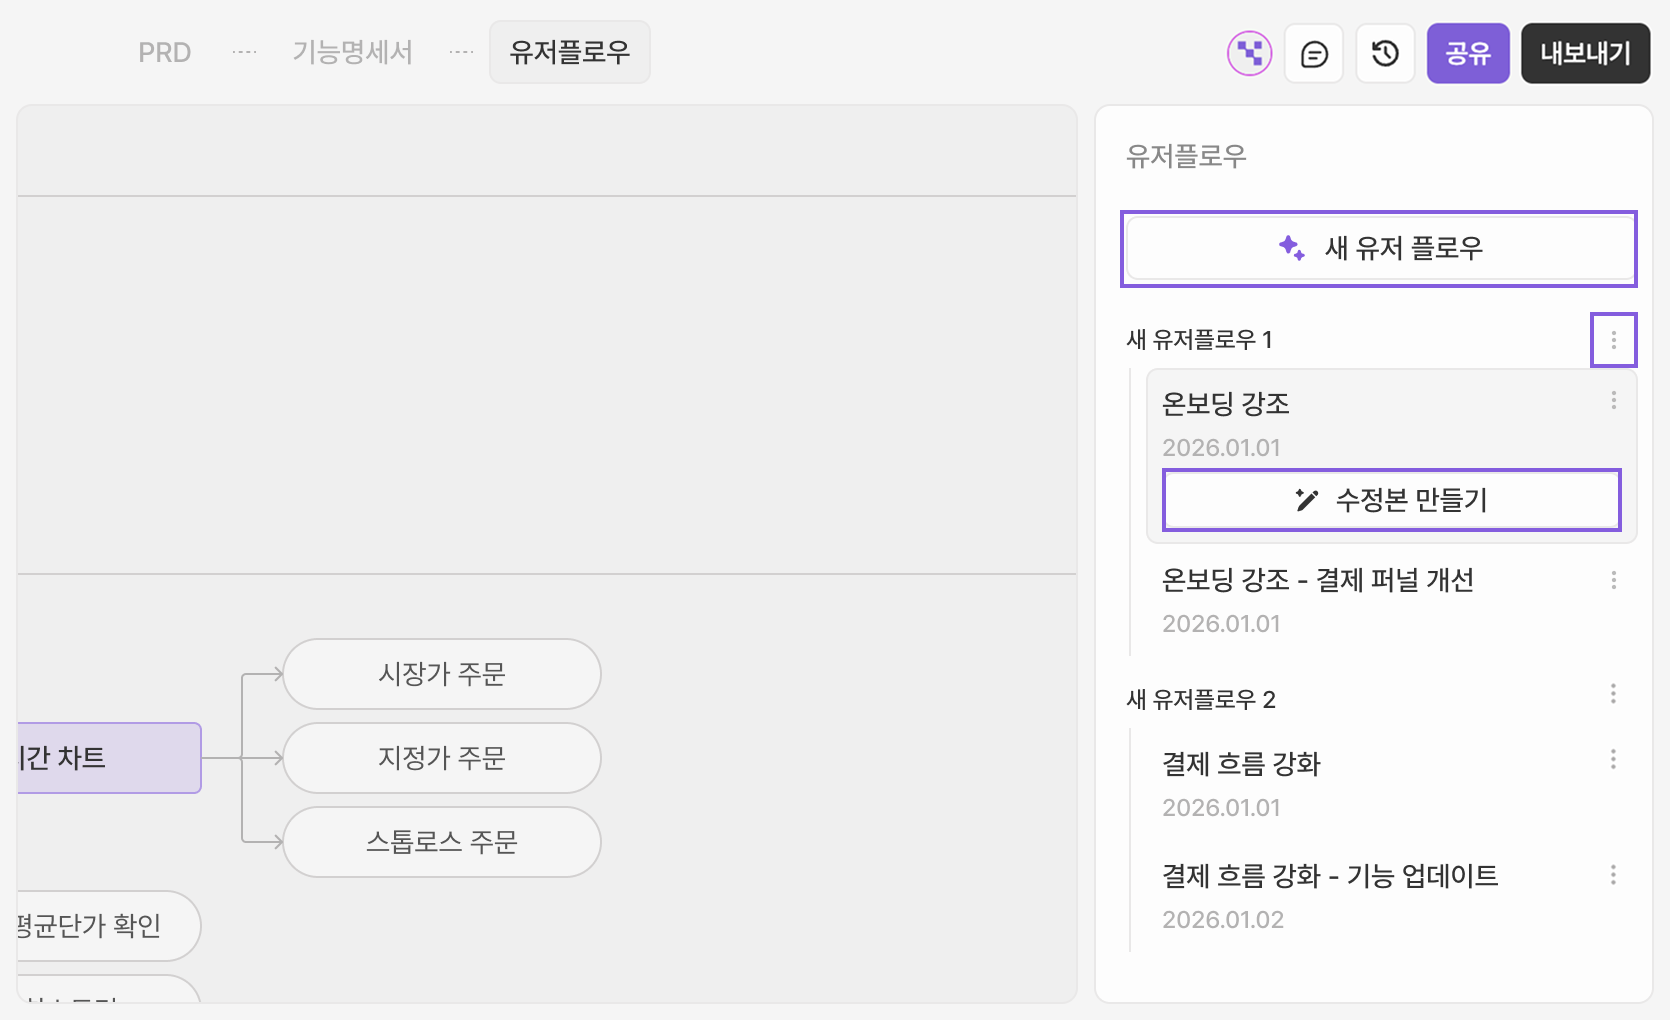Open options for 결제 흐름 강화 - 기능 업데이트
The height and width of the screenshot is (1020, 1670).
[x=1613, y=875]
